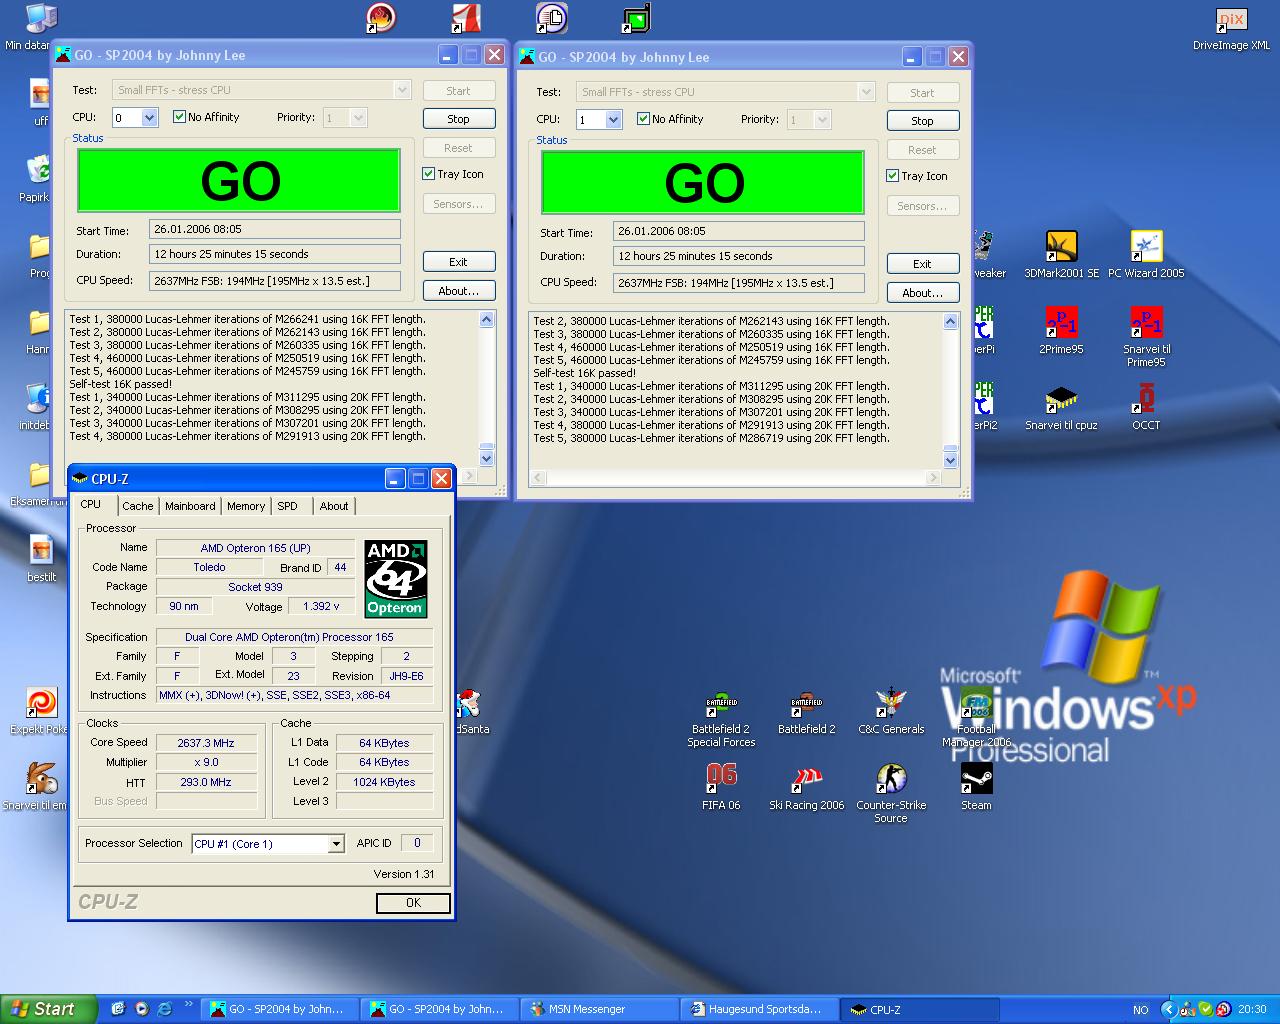Launch the Football Manager 2006 icon

(976, 717)
